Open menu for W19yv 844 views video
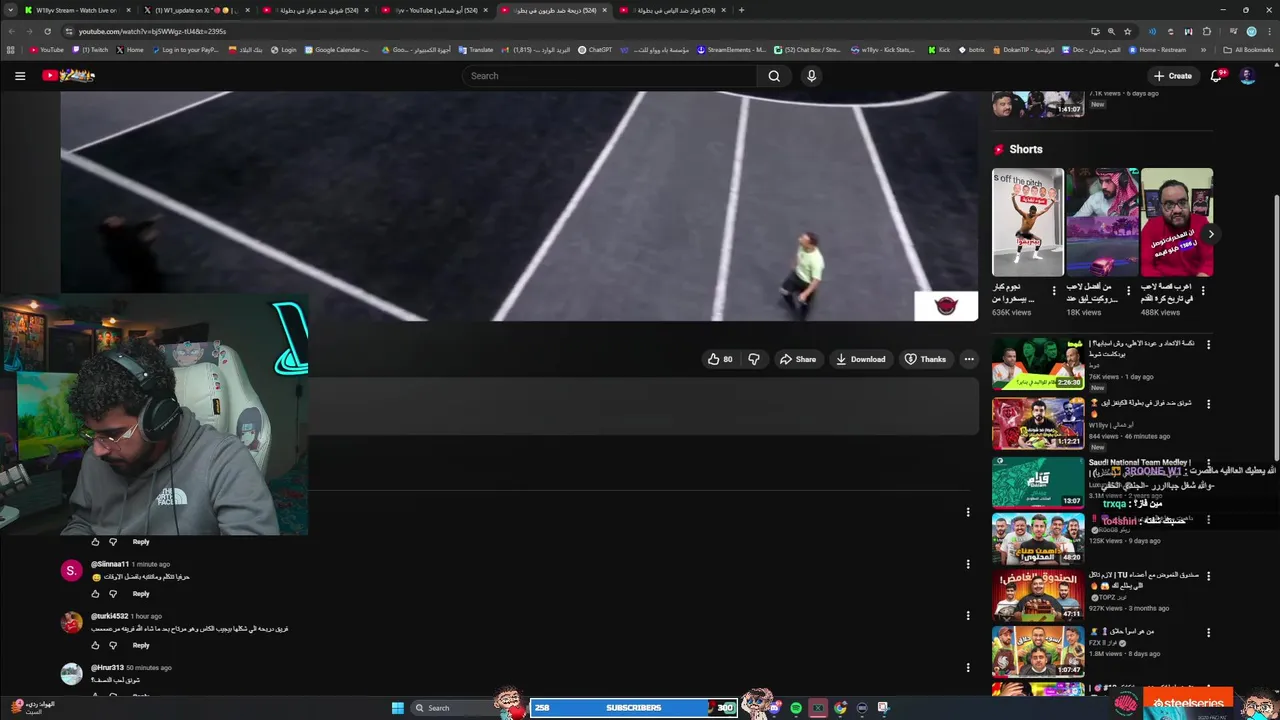The height and width of the screenshot is (720, 1280). click(1208, 405)
